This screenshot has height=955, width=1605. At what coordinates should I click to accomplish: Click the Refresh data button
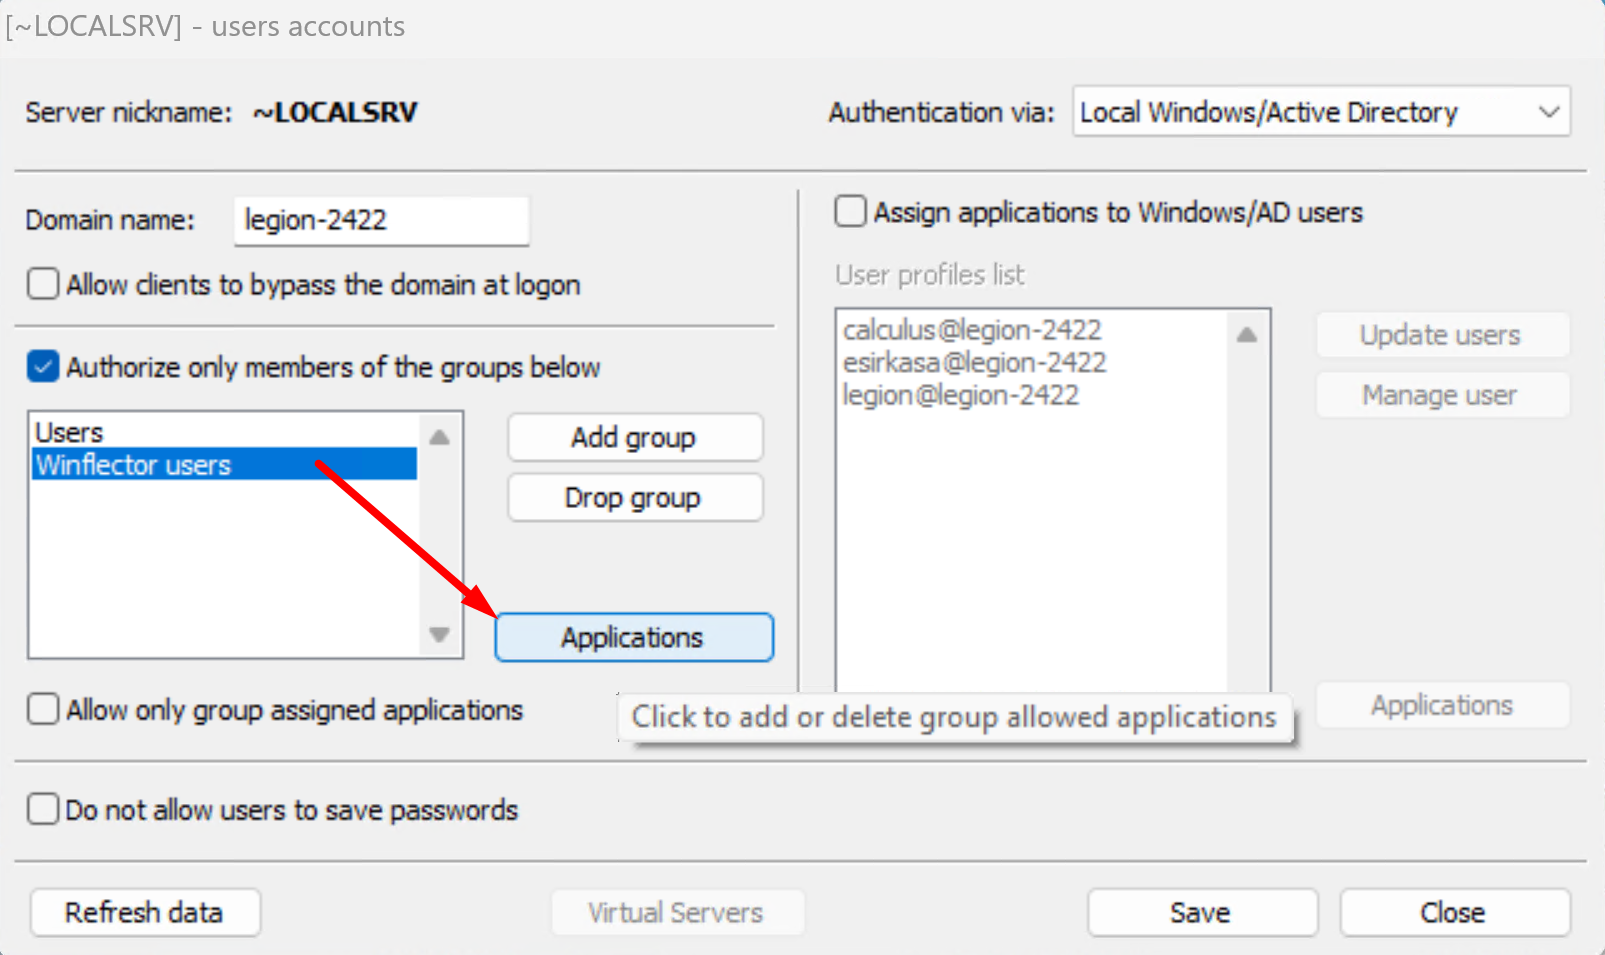(x=145, y=912)
